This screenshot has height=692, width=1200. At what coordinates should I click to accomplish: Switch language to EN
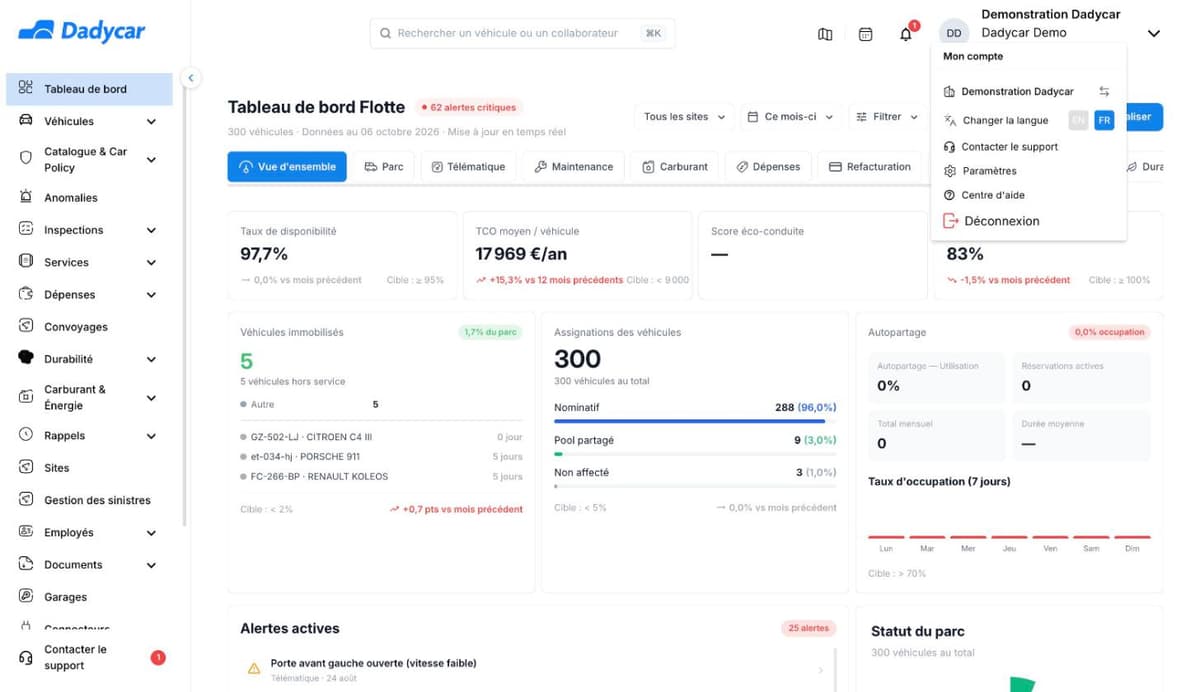(x=1078, y=120)
